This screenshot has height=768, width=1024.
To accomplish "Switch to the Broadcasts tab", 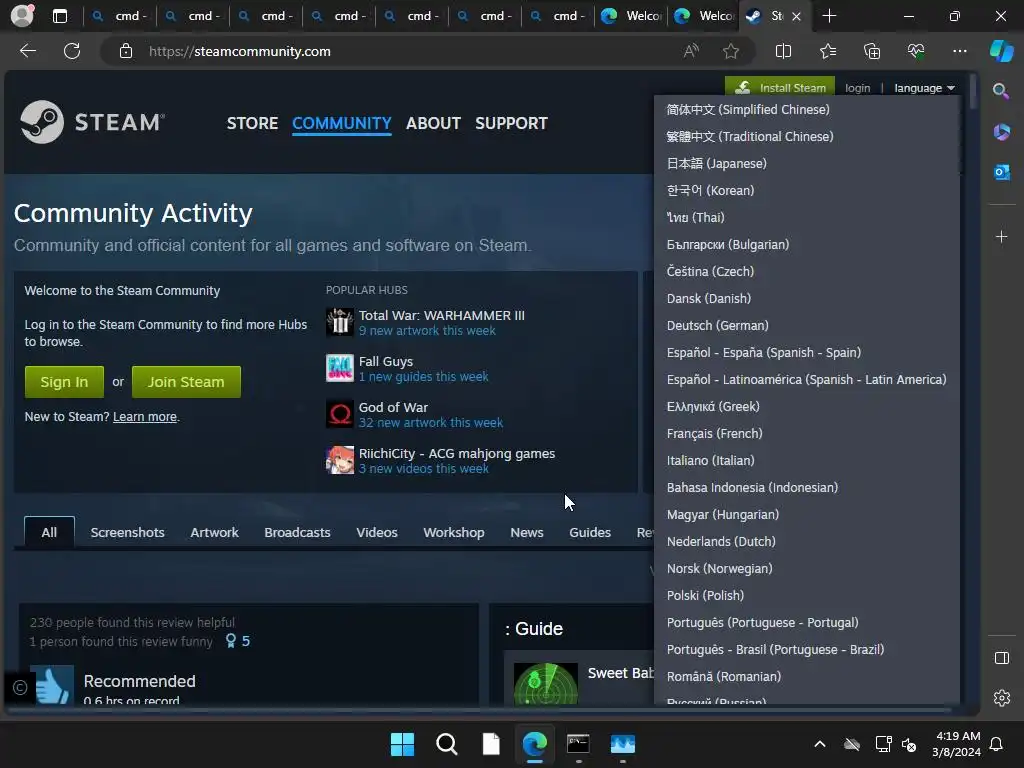I will point(297,532).
